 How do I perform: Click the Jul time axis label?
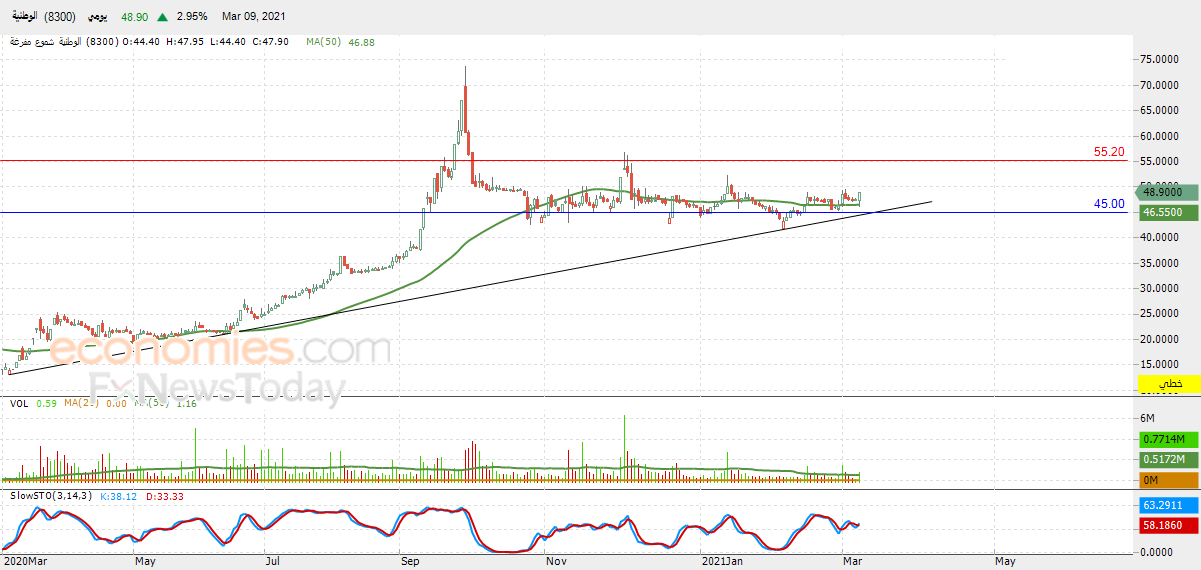click(271, 562)
